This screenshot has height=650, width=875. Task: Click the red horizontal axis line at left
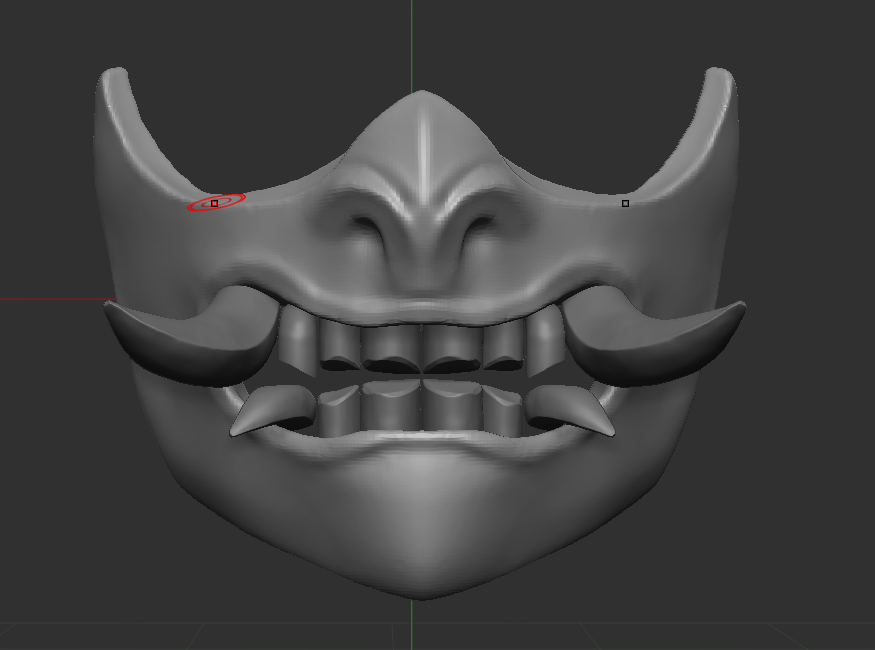click(50, 298)
